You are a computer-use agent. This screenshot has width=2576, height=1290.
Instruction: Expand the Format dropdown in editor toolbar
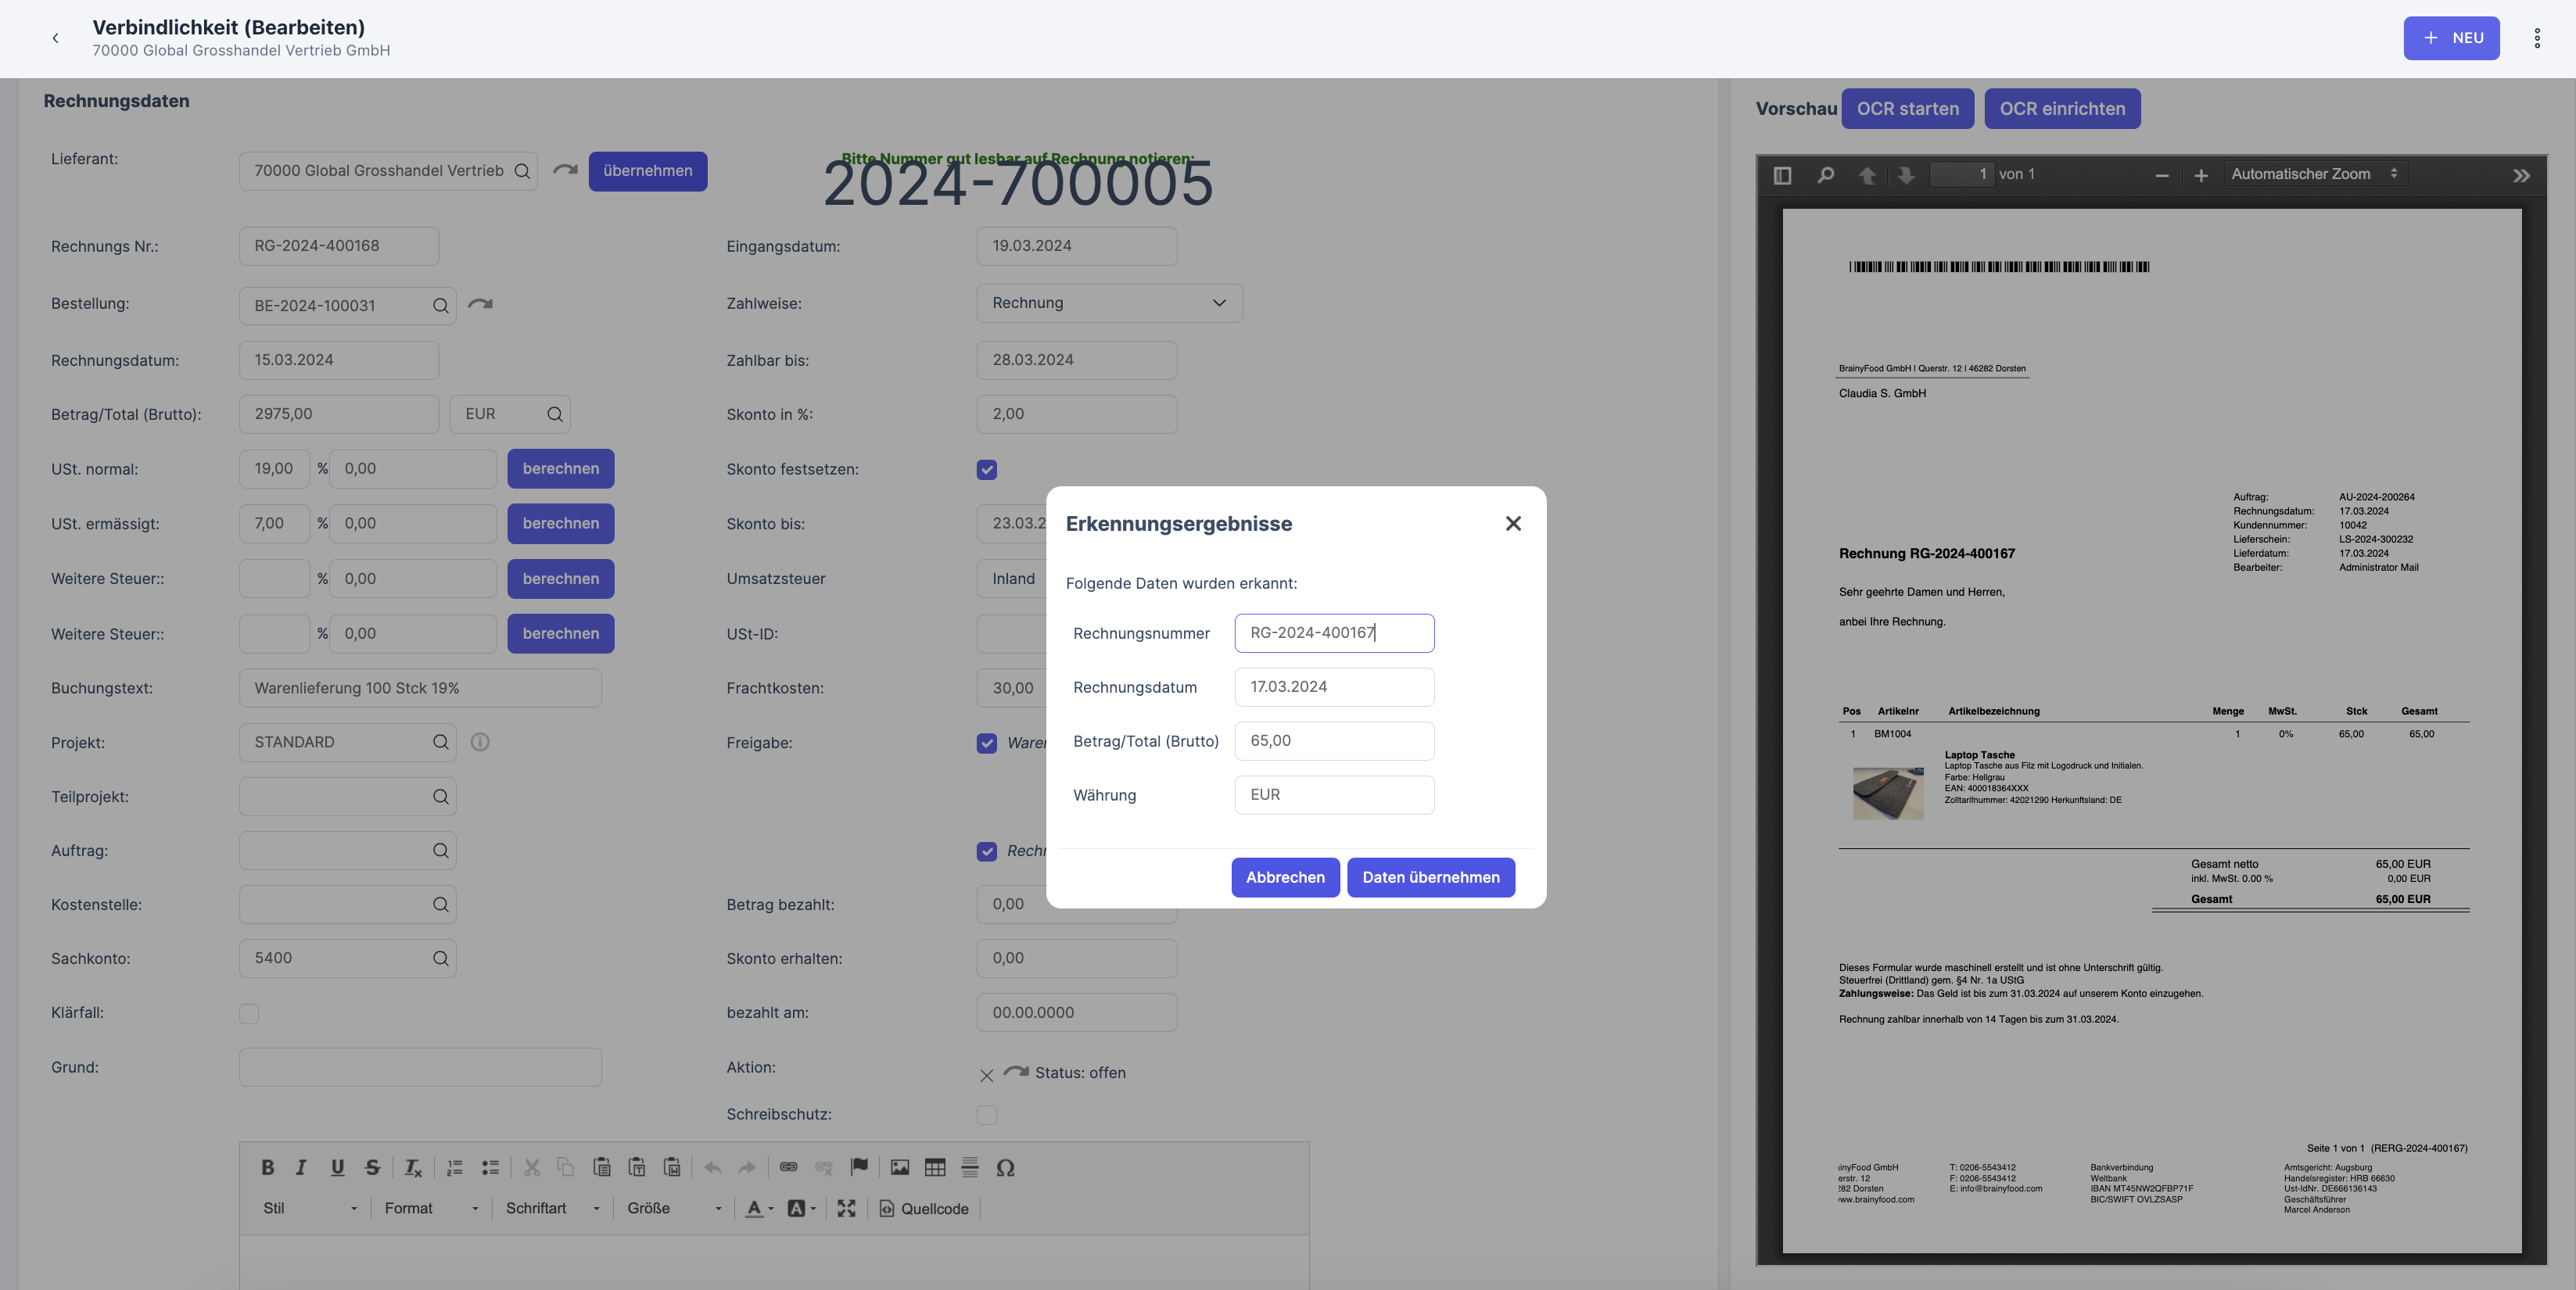pos(431,1208)
